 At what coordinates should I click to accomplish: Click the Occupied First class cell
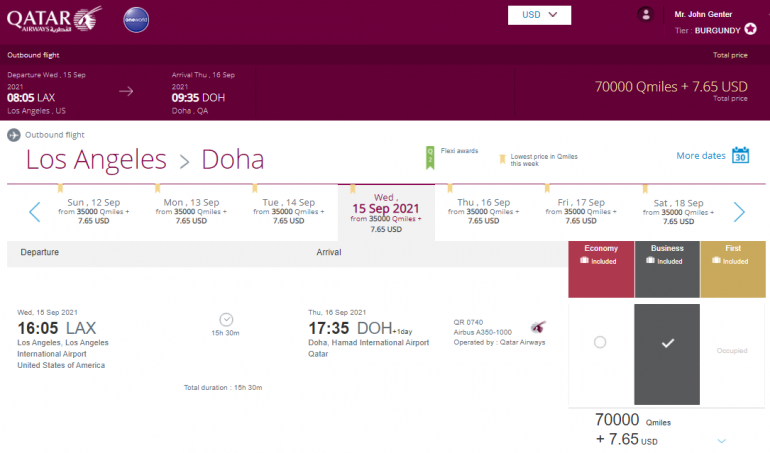pos(732,350)
